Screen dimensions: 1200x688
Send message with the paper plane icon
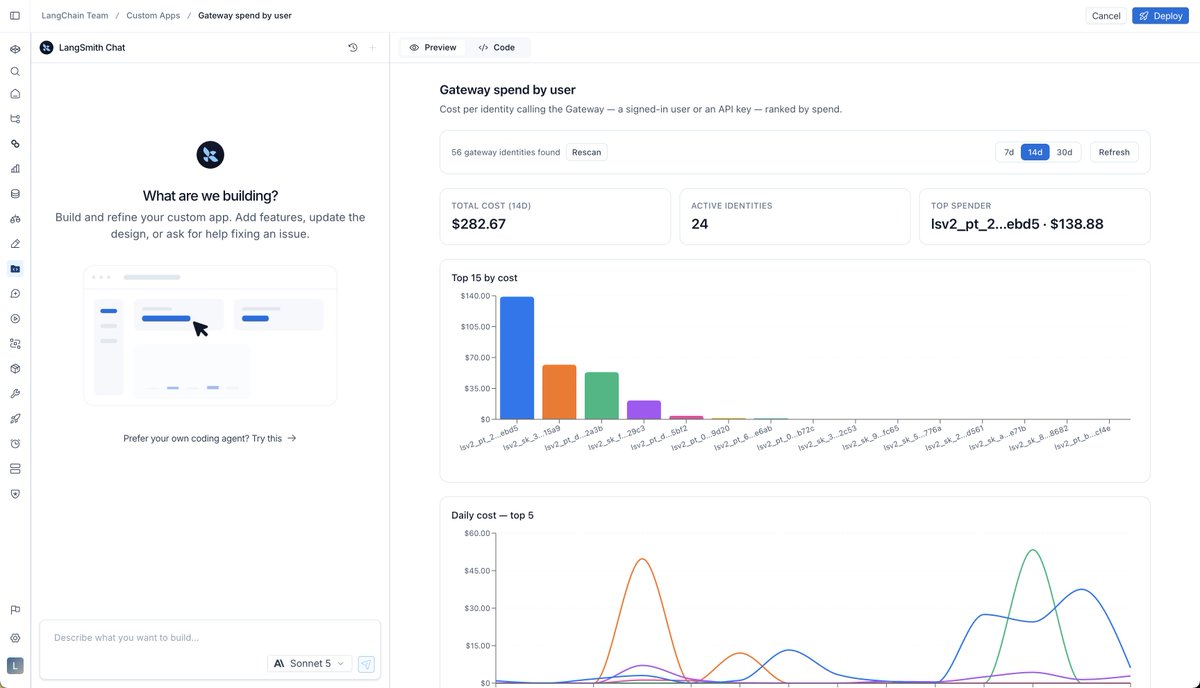coord(366,664)
